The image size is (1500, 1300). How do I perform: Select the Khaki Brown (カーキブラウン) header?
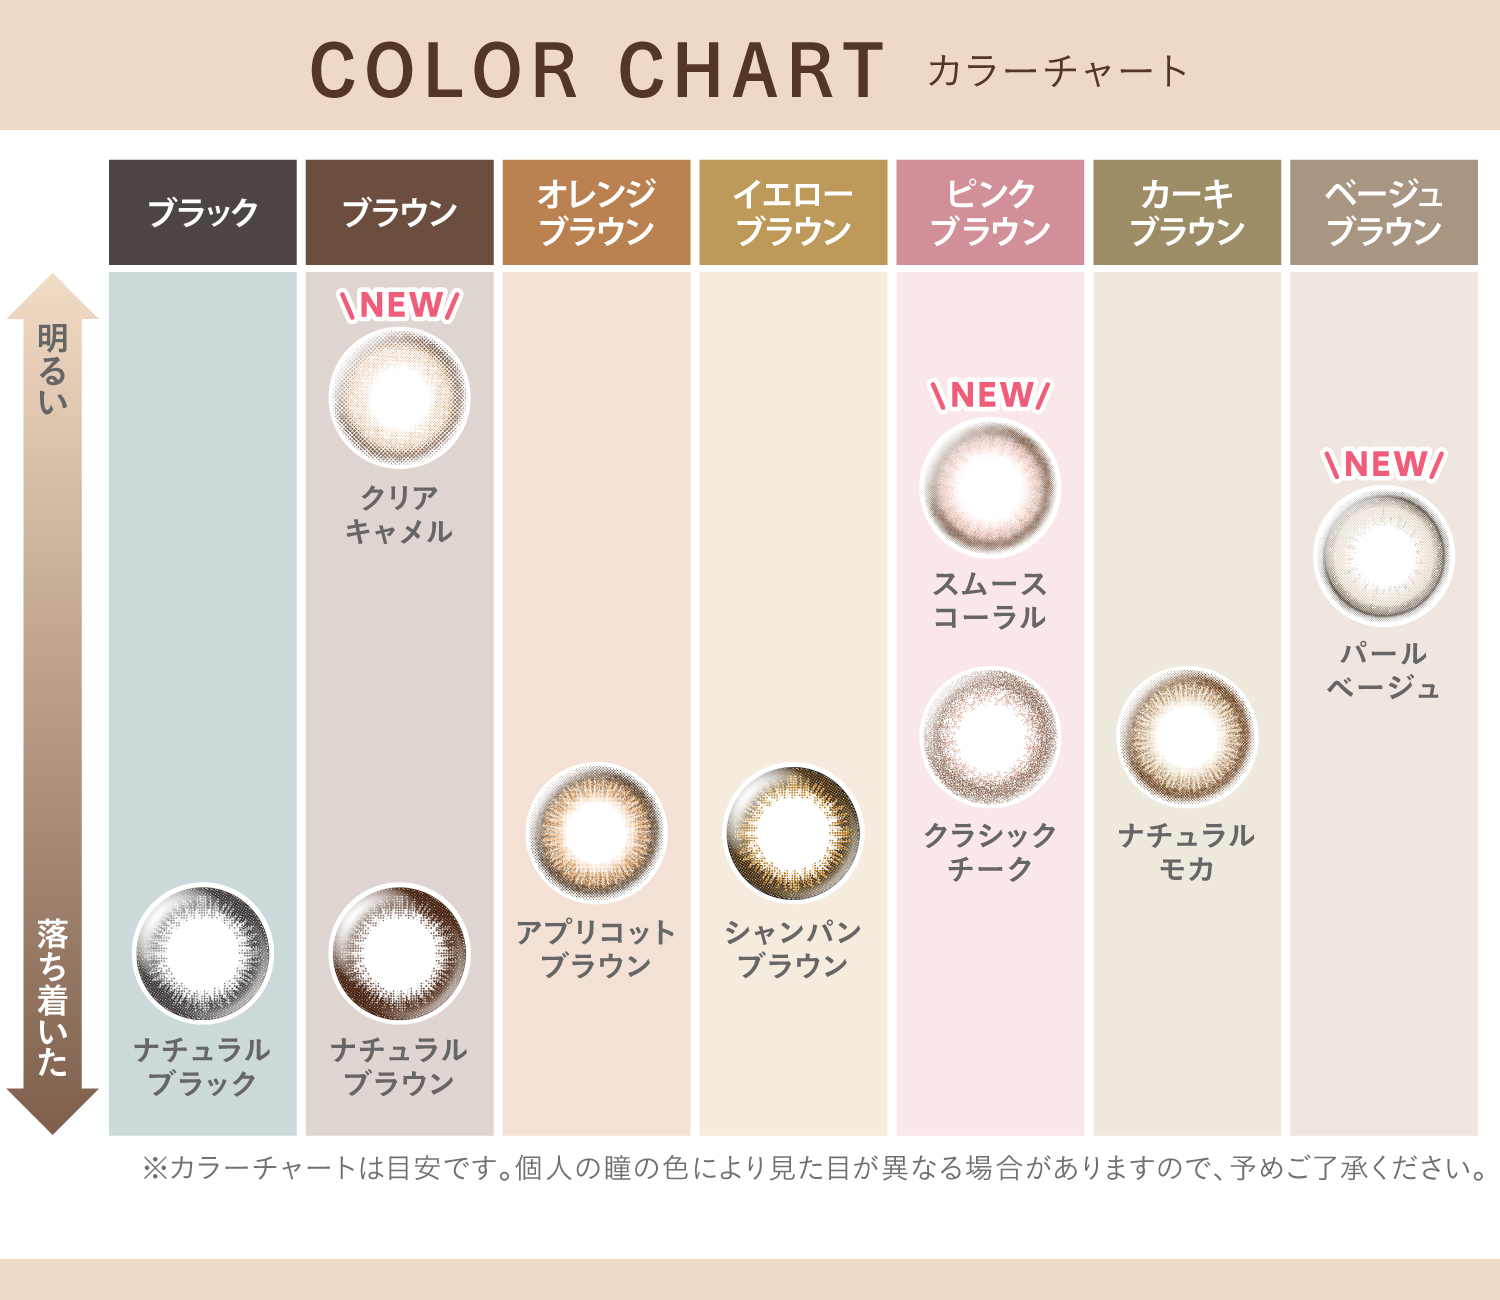pos(1187,212)
